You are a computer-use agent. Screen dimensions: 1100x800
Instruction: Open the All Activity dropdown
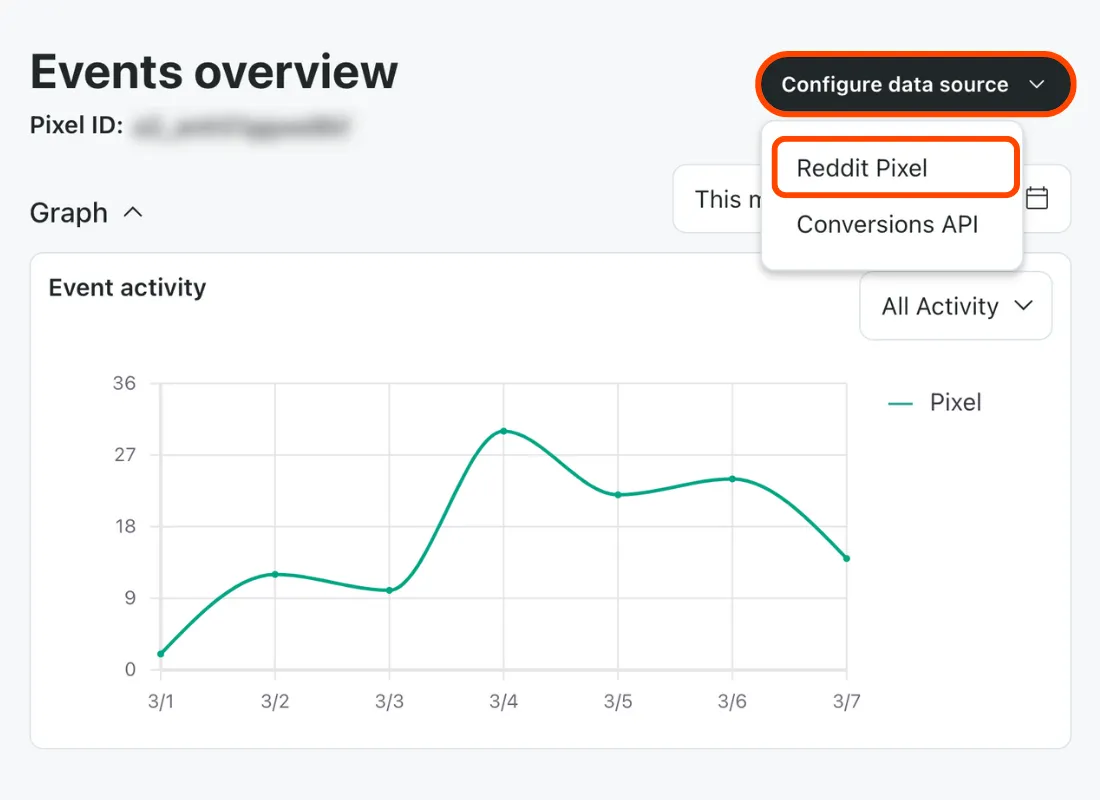coord(955,306)
